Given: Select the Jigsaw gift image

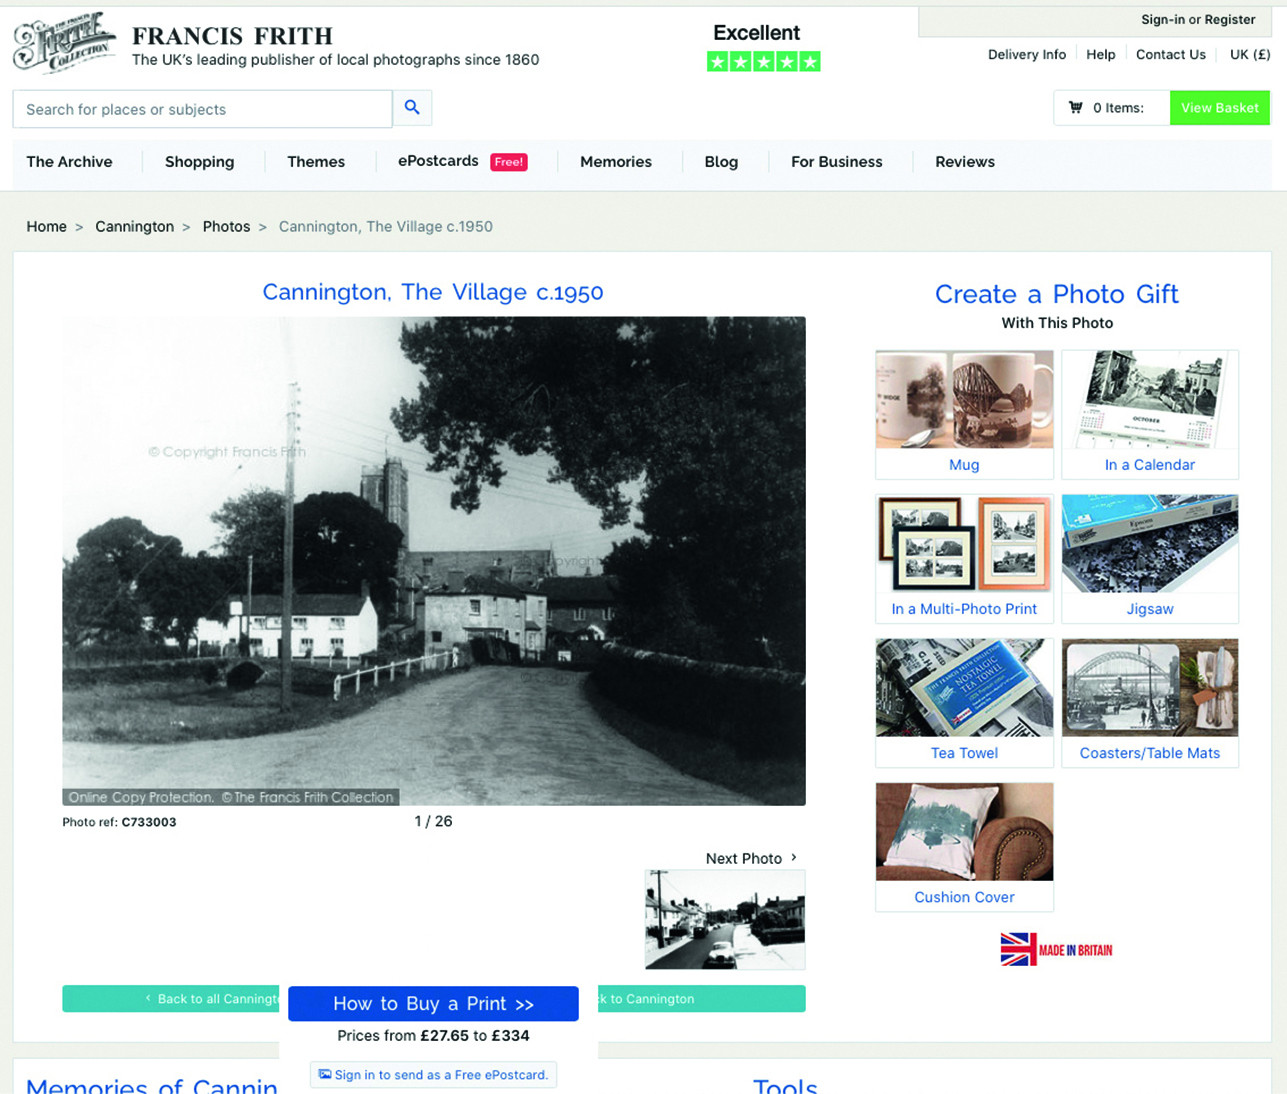Looking at the screenshot, I should point(1150,543).
